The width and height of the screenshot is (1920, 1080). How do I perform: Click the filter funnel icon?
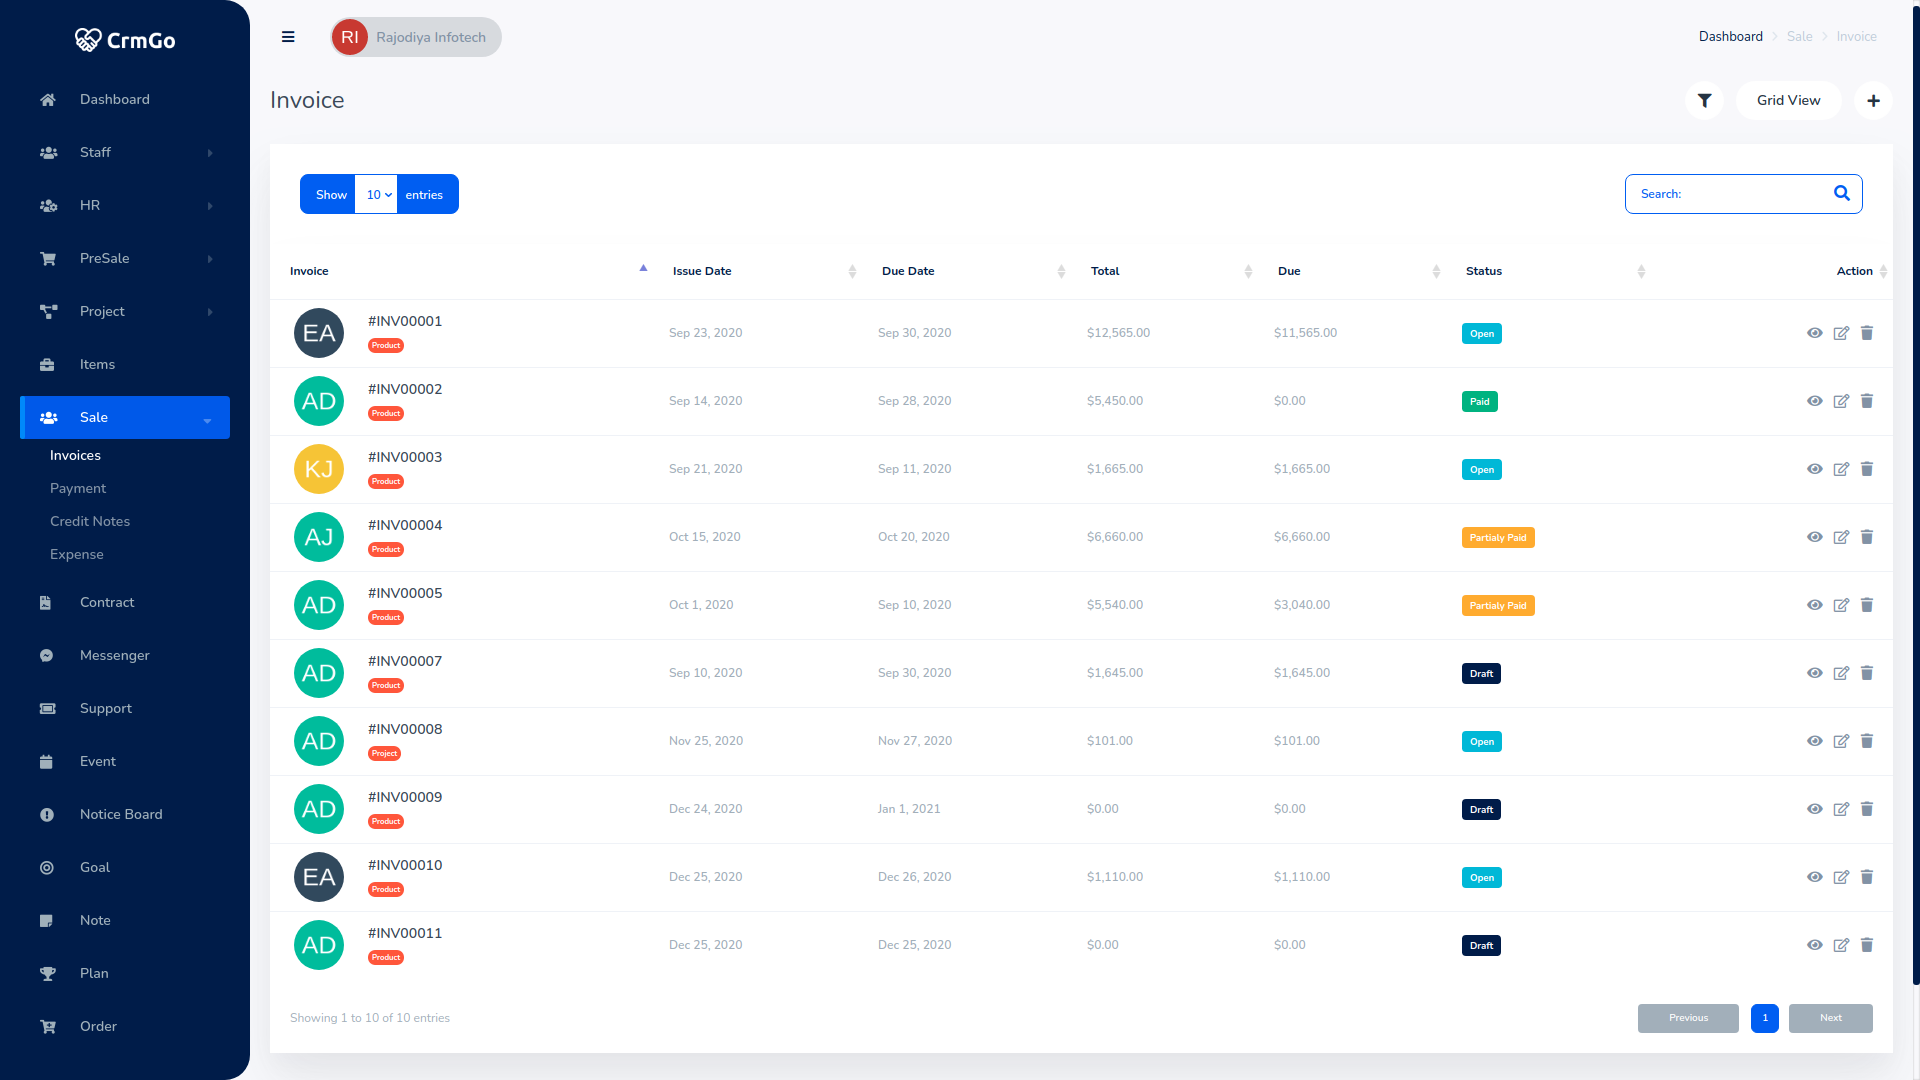pyautogui.click(x=1704, y=100)
